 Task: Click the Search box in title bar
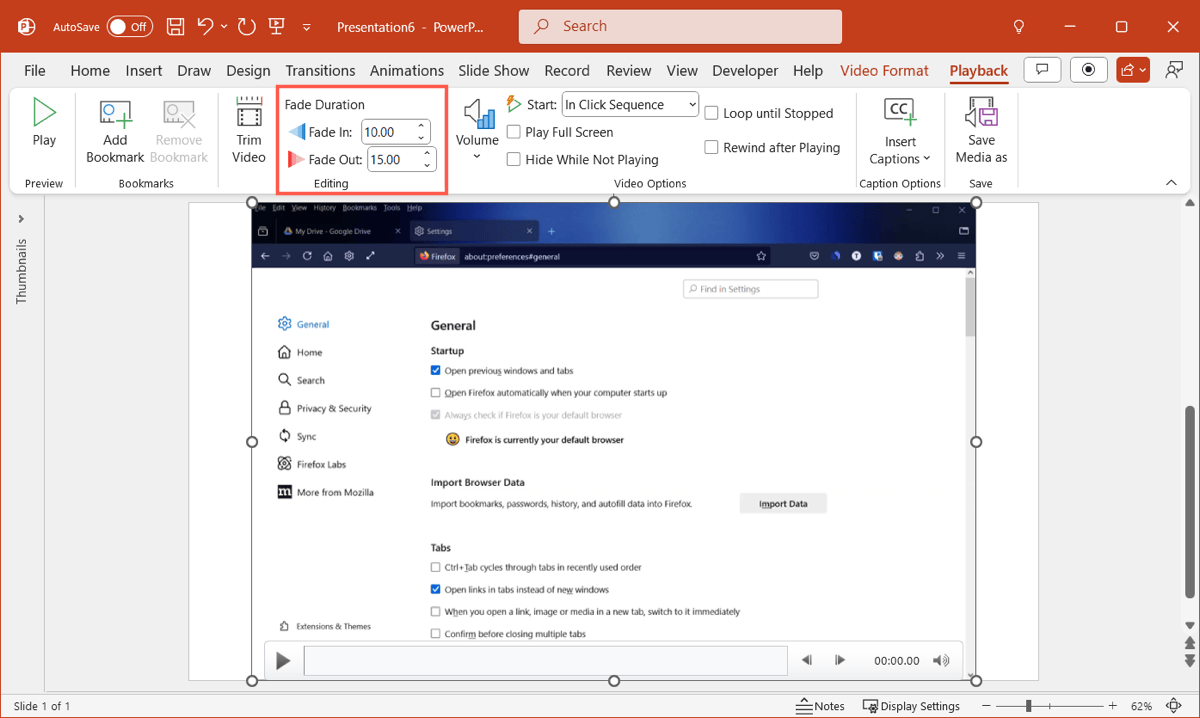coord(680,26)
